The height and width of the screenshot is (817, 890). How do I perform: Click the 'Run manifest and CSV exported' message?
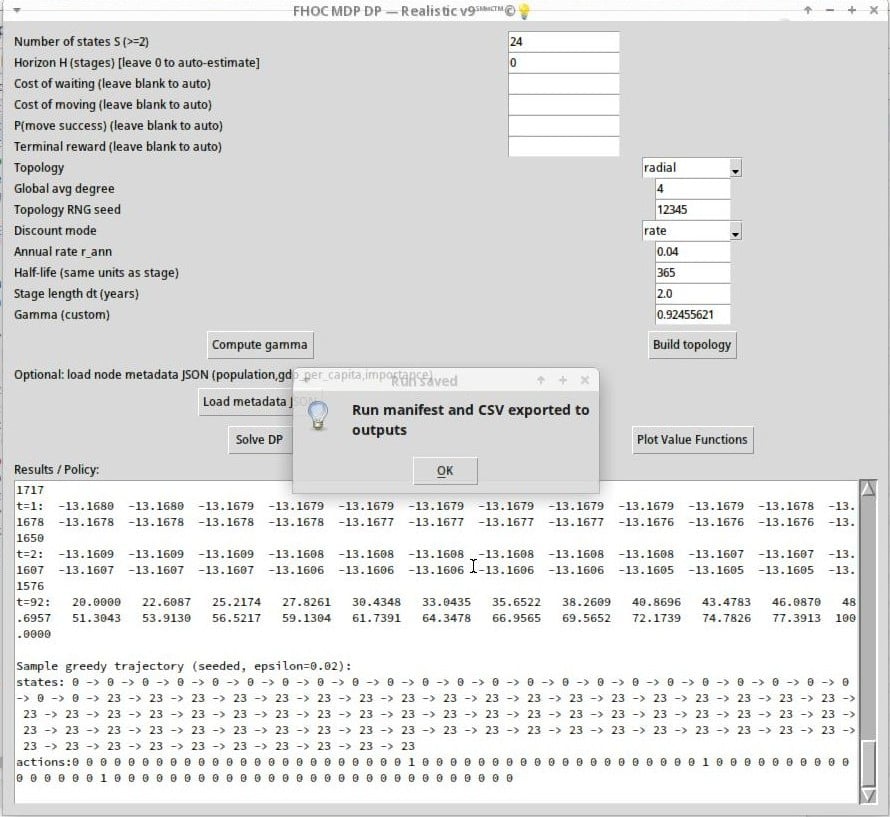tap(471, 420)
